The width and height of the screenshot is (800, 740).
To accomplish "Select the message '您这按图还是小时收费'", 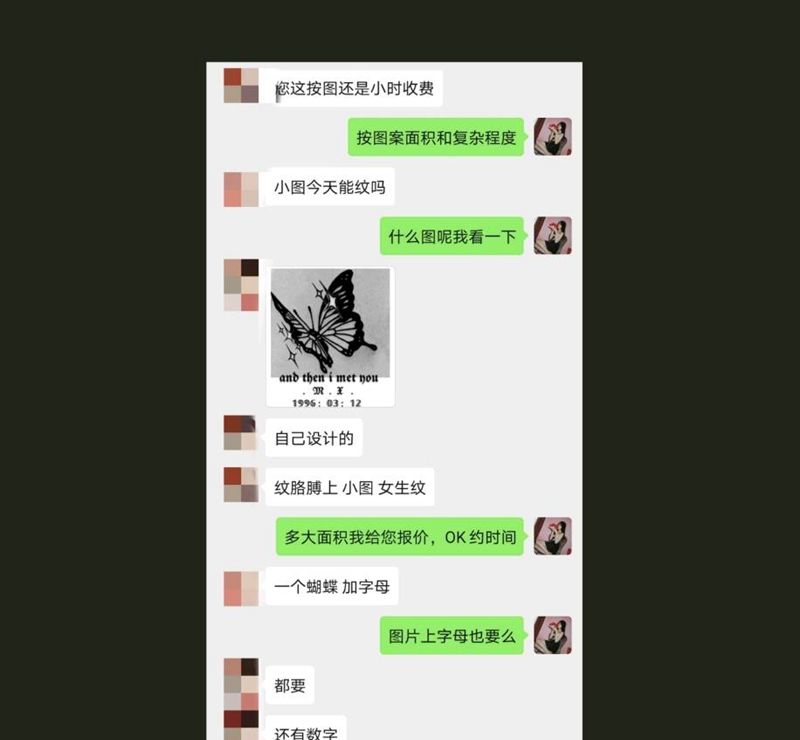I will (x=354, y=88).
